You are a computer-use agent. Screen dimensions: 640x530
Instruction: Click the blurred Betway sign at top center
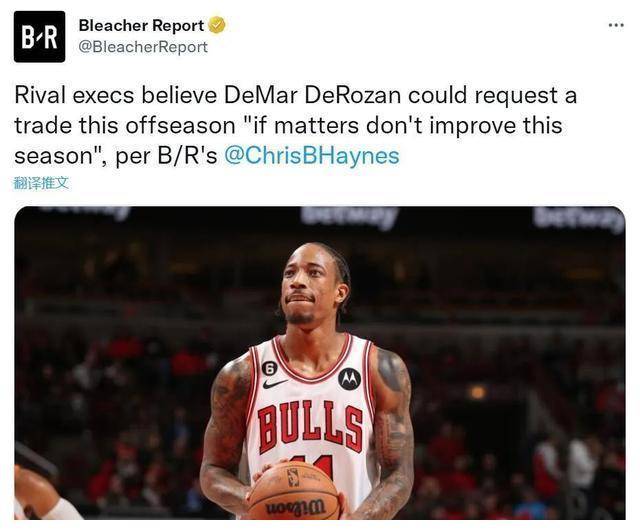coord(350,216)
